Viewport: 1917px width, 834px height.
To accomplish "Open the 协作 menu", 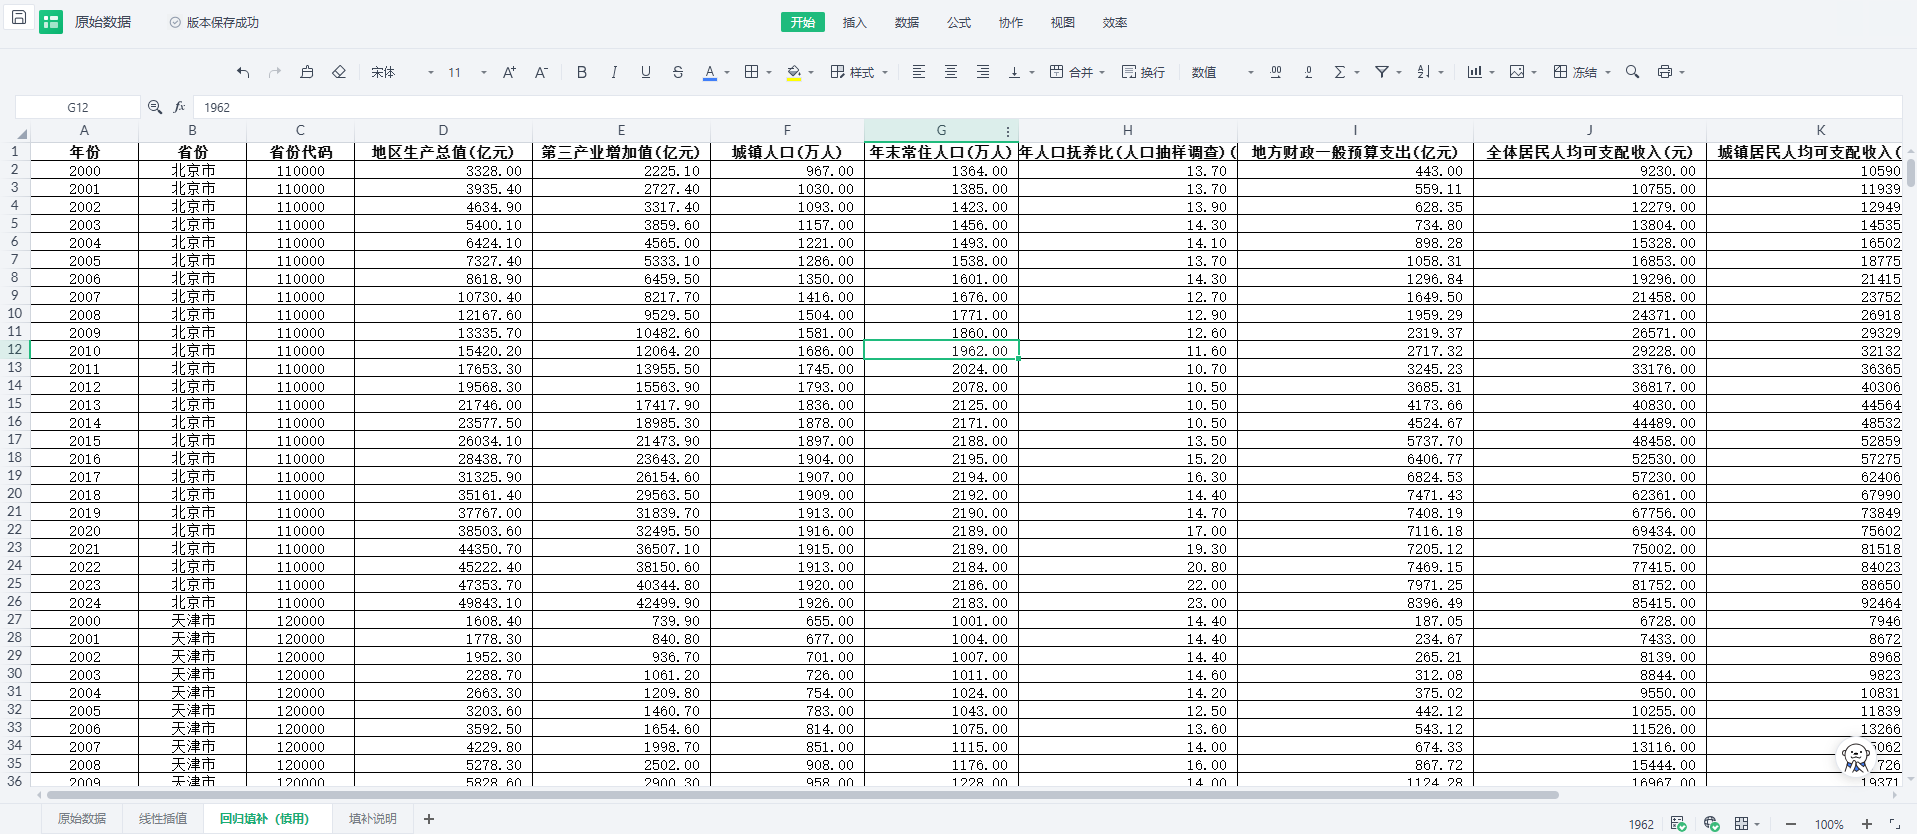I will coord(1010,22).
